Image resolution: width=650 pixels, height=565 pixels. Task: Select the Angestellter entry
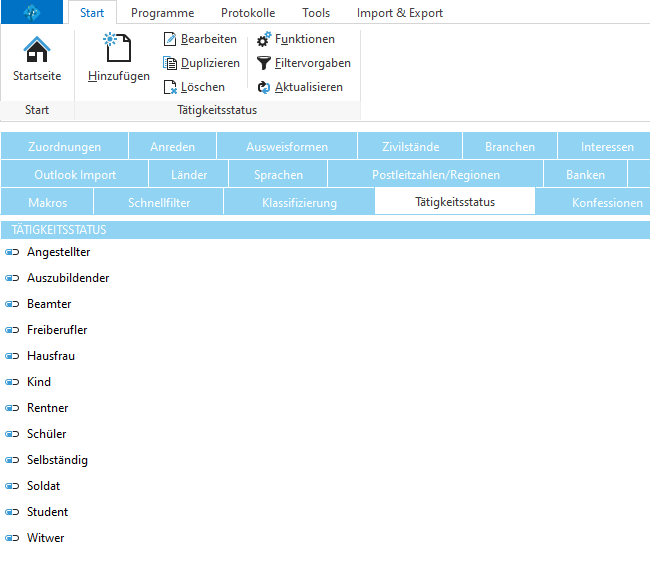click(58, 252)
